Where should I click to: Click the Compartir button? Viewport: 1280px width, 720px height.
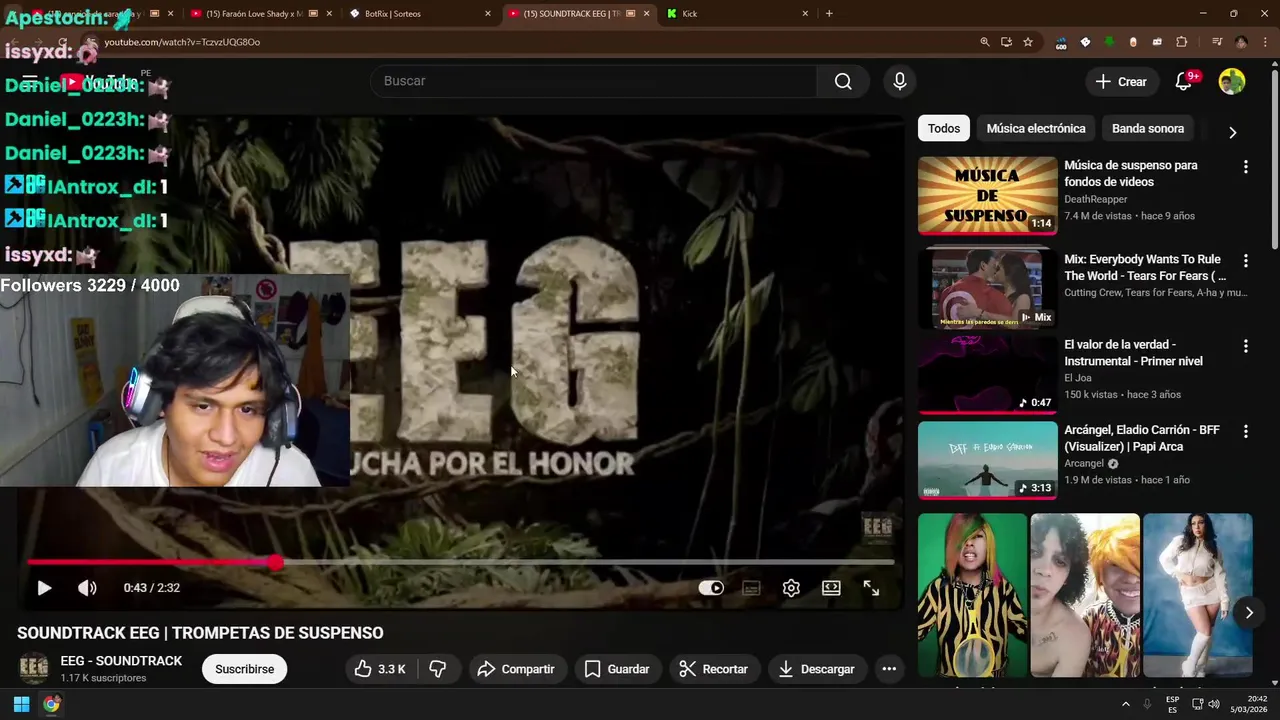click(x=516, y=669)
